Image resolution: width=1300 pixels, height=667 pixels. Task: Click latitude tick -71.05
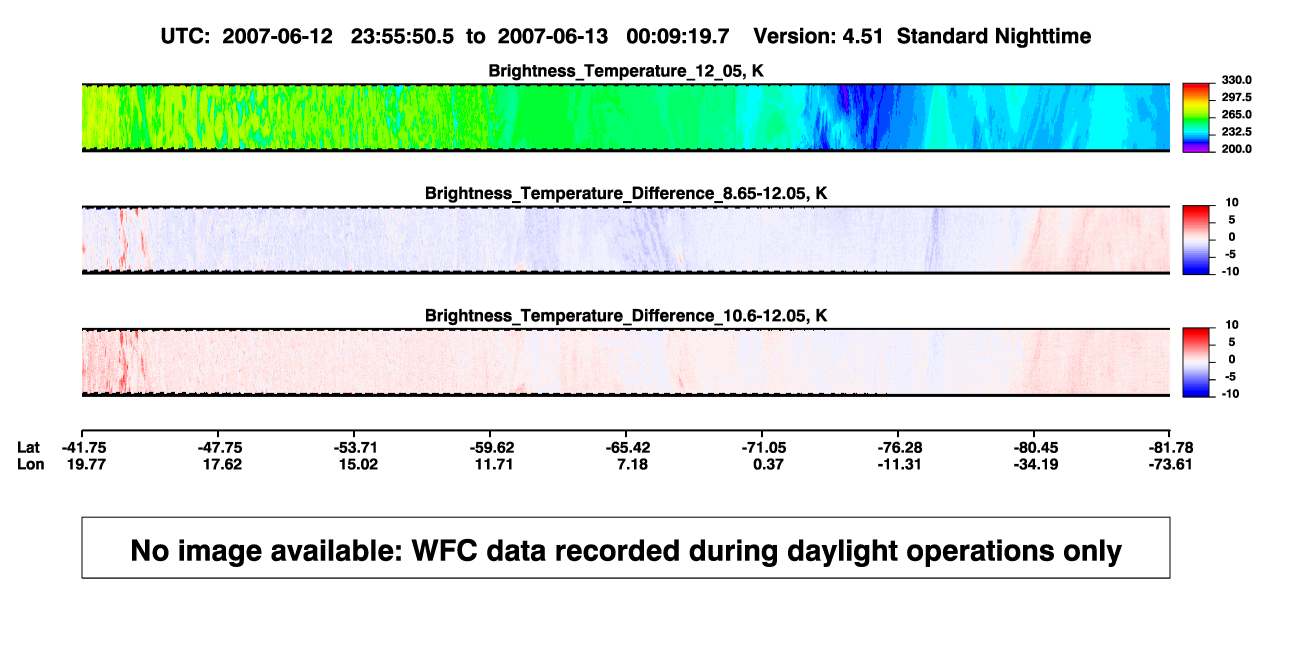(762, 447)
